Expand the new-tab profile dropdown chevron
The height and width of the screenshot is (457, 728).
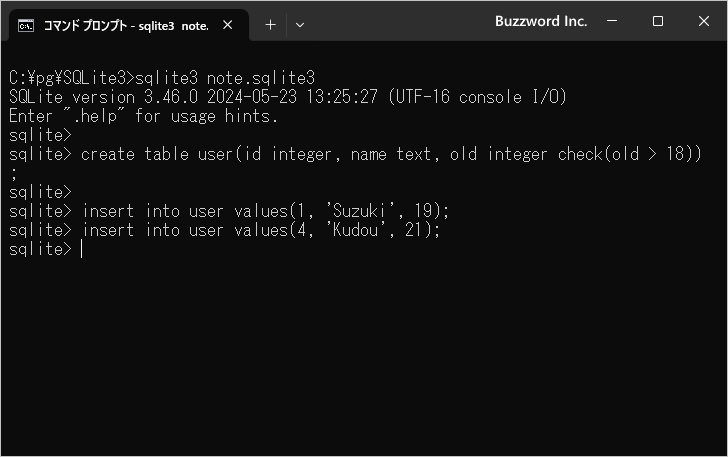[300, 25]
